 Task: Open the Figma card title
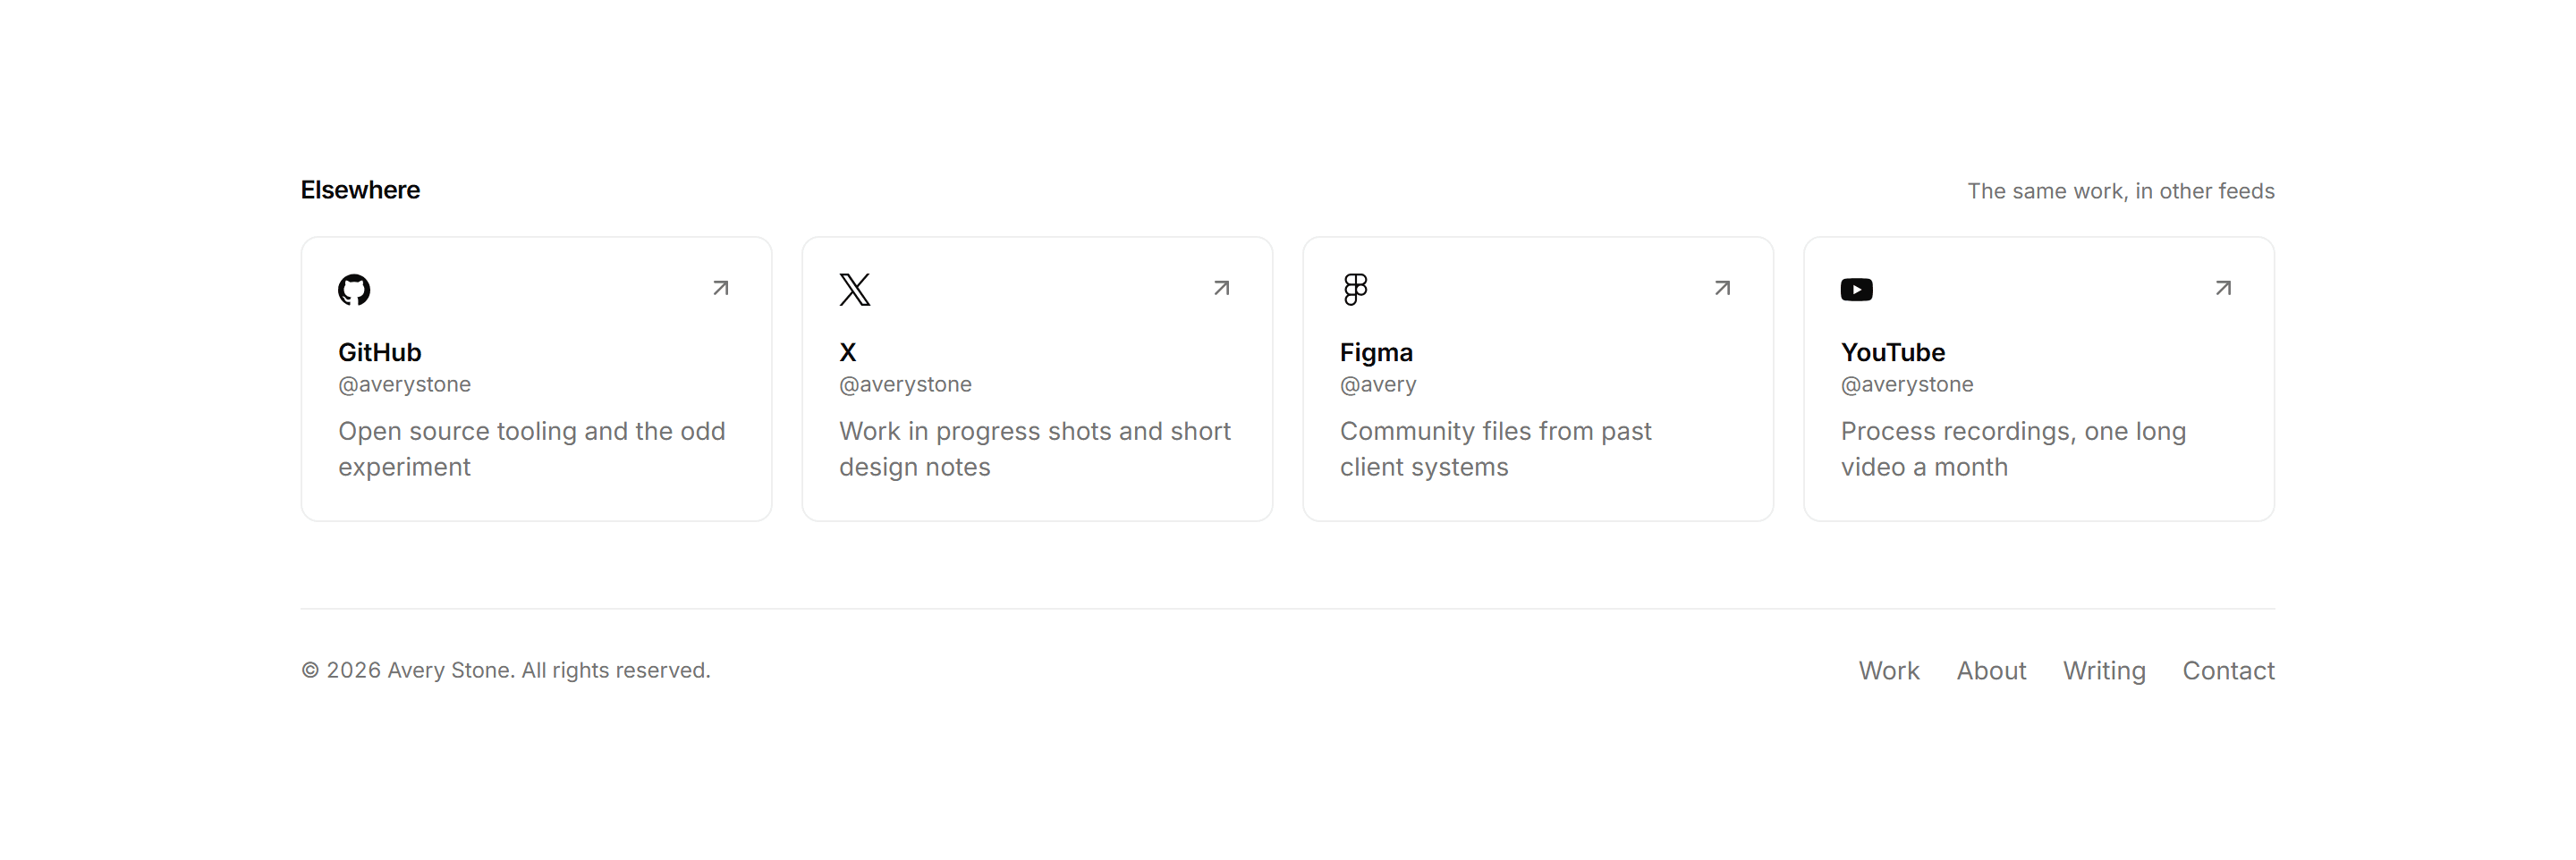1377,352
